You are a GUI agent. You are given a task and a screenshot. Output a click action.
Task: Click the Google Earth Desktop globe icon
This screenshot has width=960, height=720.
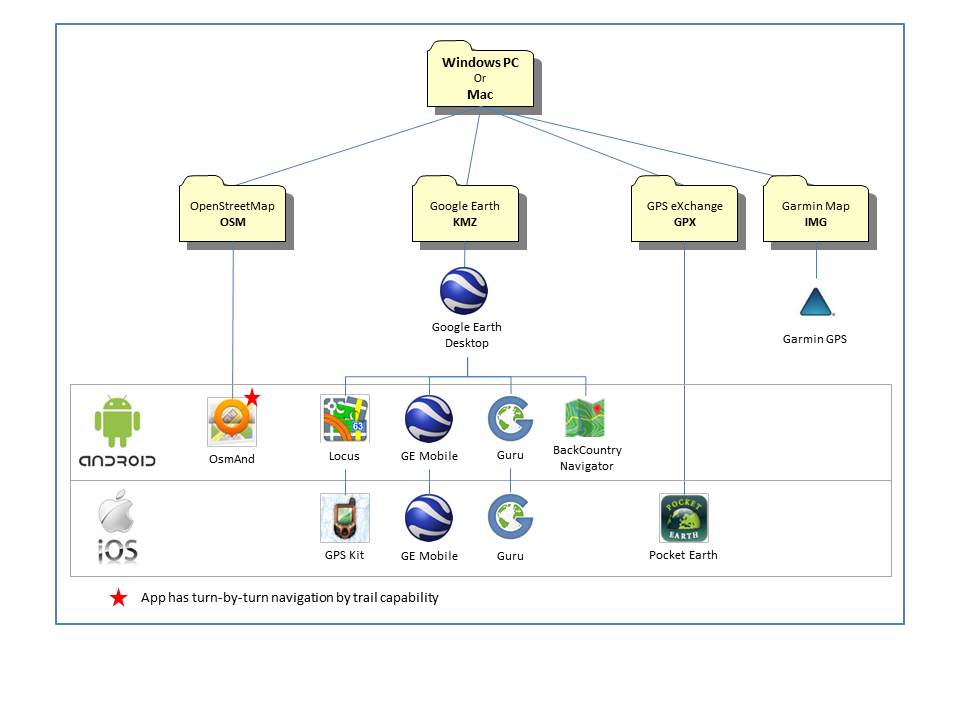(x=464, y=291)
